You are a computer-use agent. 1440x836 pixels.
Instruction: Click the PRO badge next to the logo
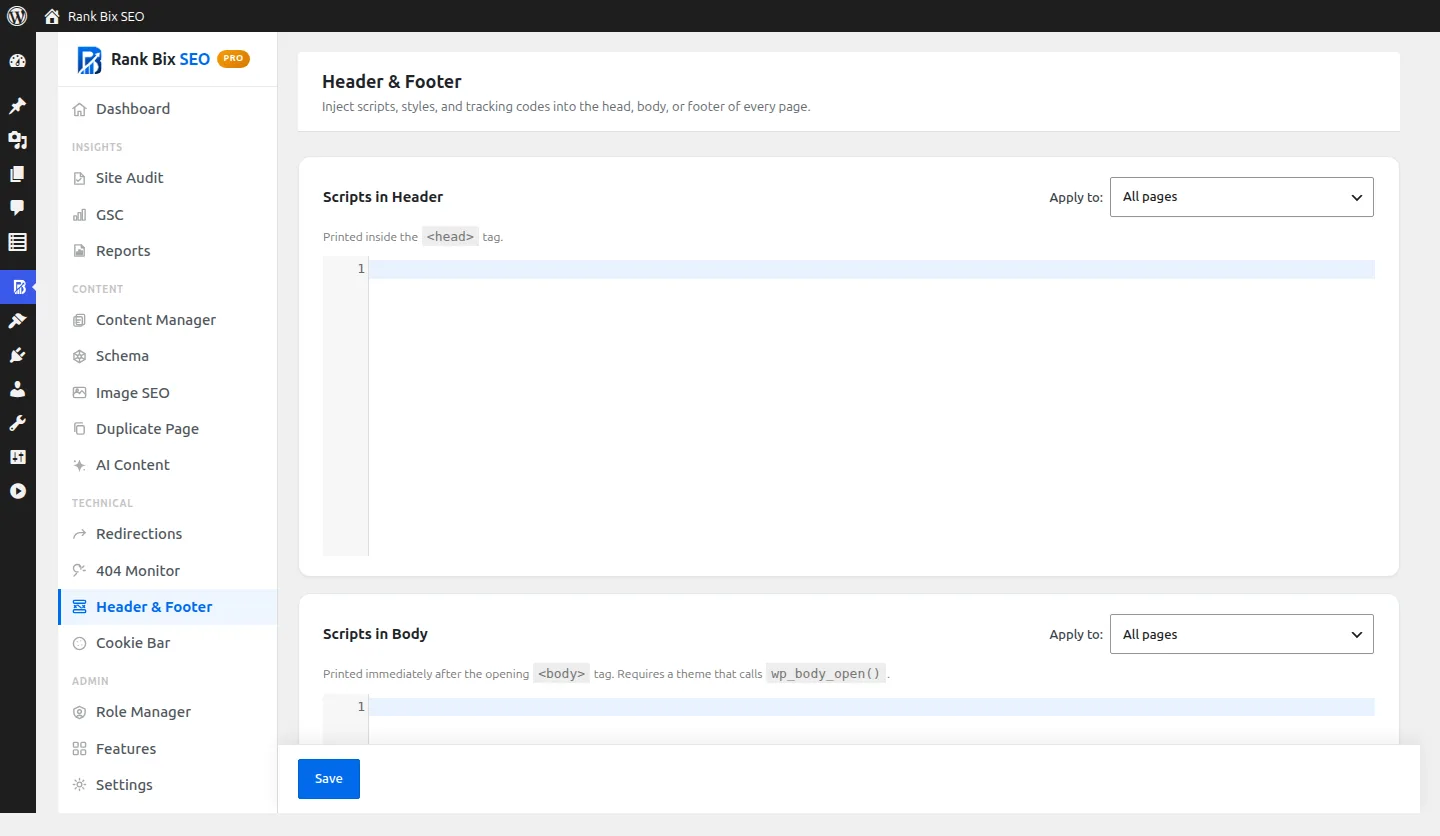[x=233, y=59]
